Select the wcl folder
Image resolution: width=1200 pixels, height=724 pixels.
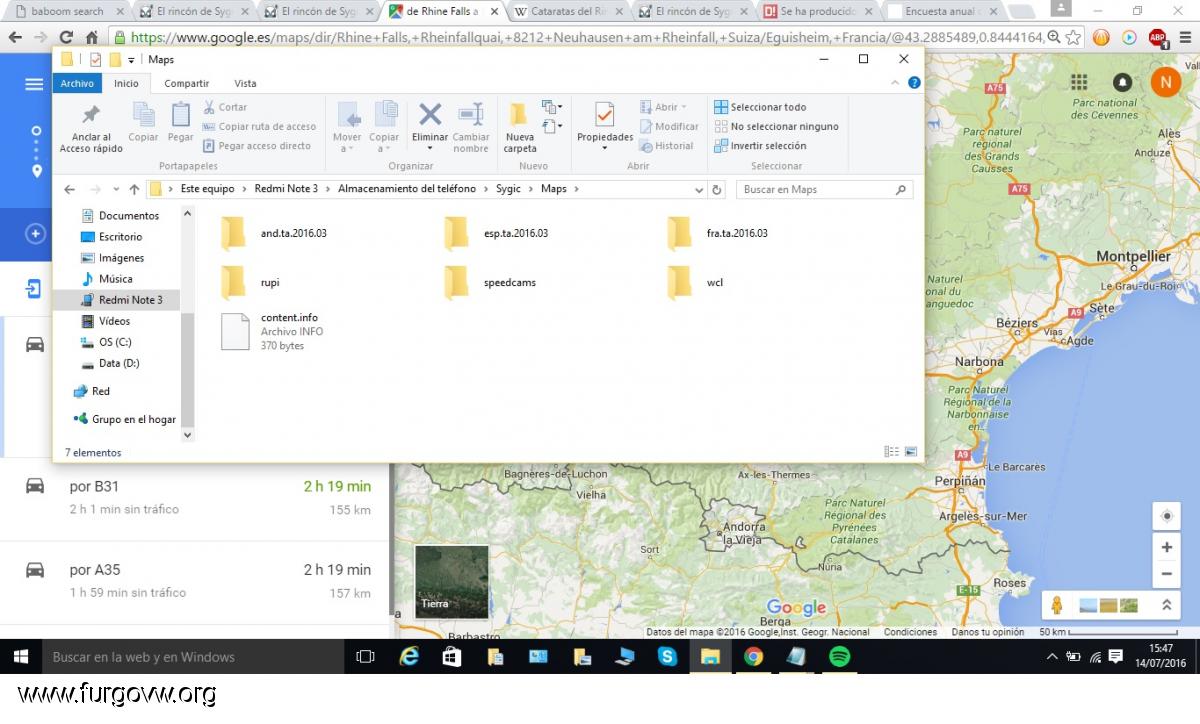(x=696, y=283)
